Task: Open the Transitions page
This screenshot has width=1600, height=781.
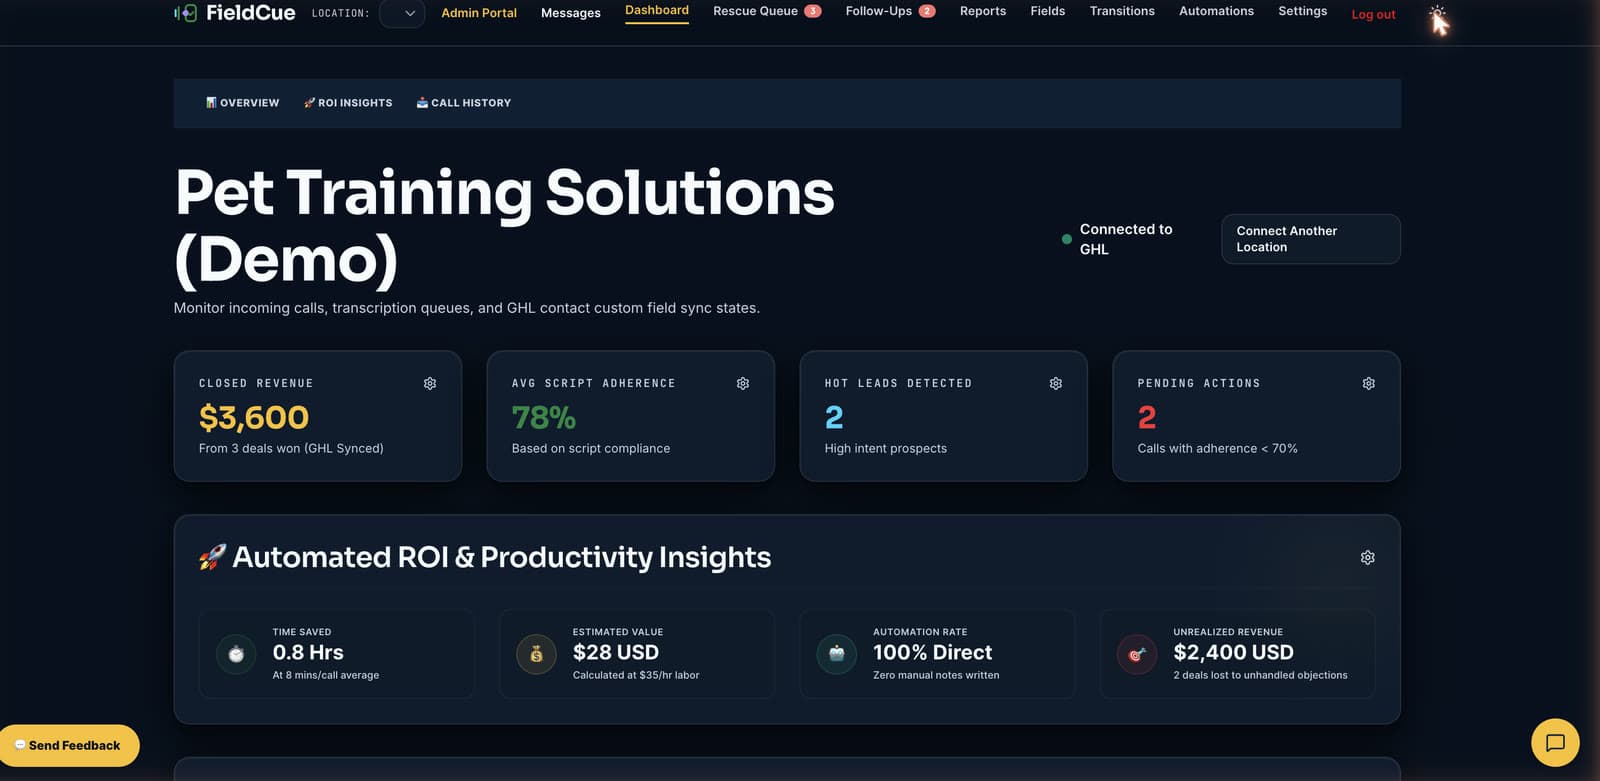Action: [x=1122, y=11]
